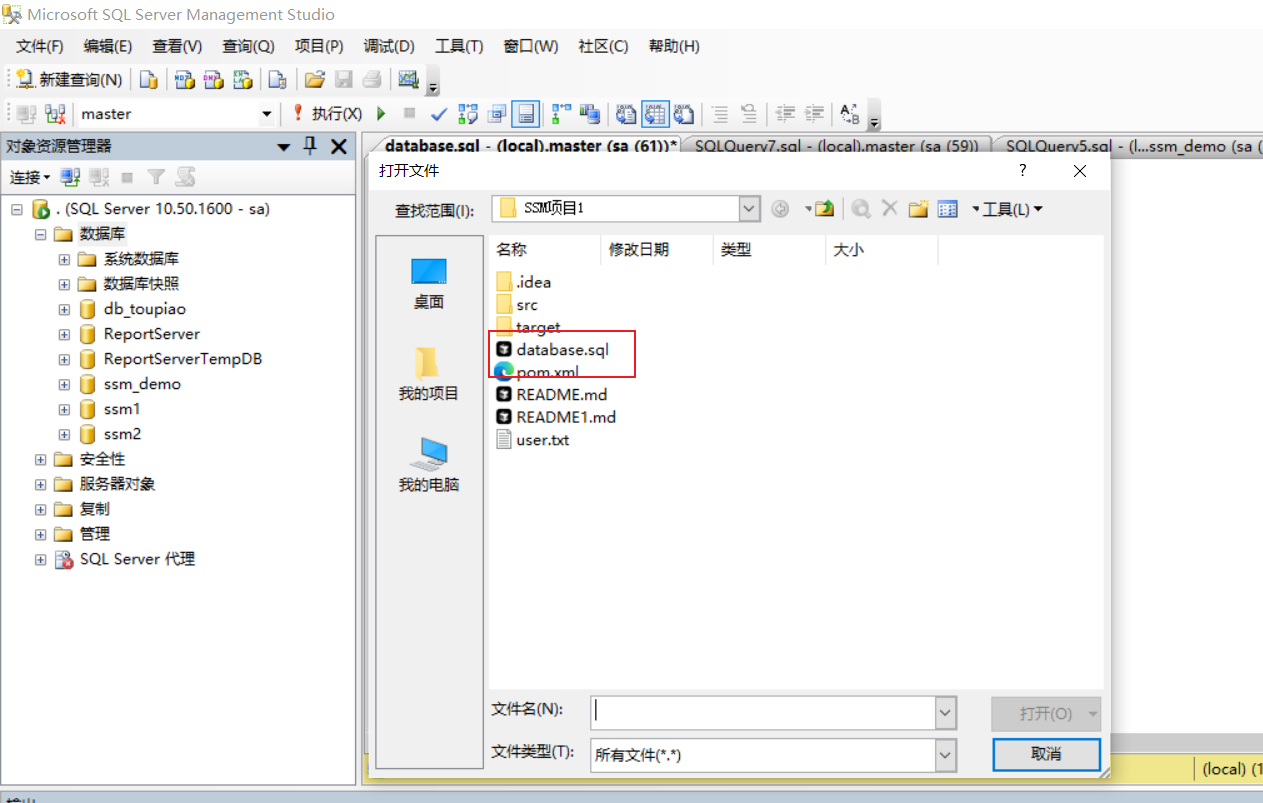1263x803 pixels.
Task: Click the blue parse checkmark icon
Action: [x=438, y=114]
